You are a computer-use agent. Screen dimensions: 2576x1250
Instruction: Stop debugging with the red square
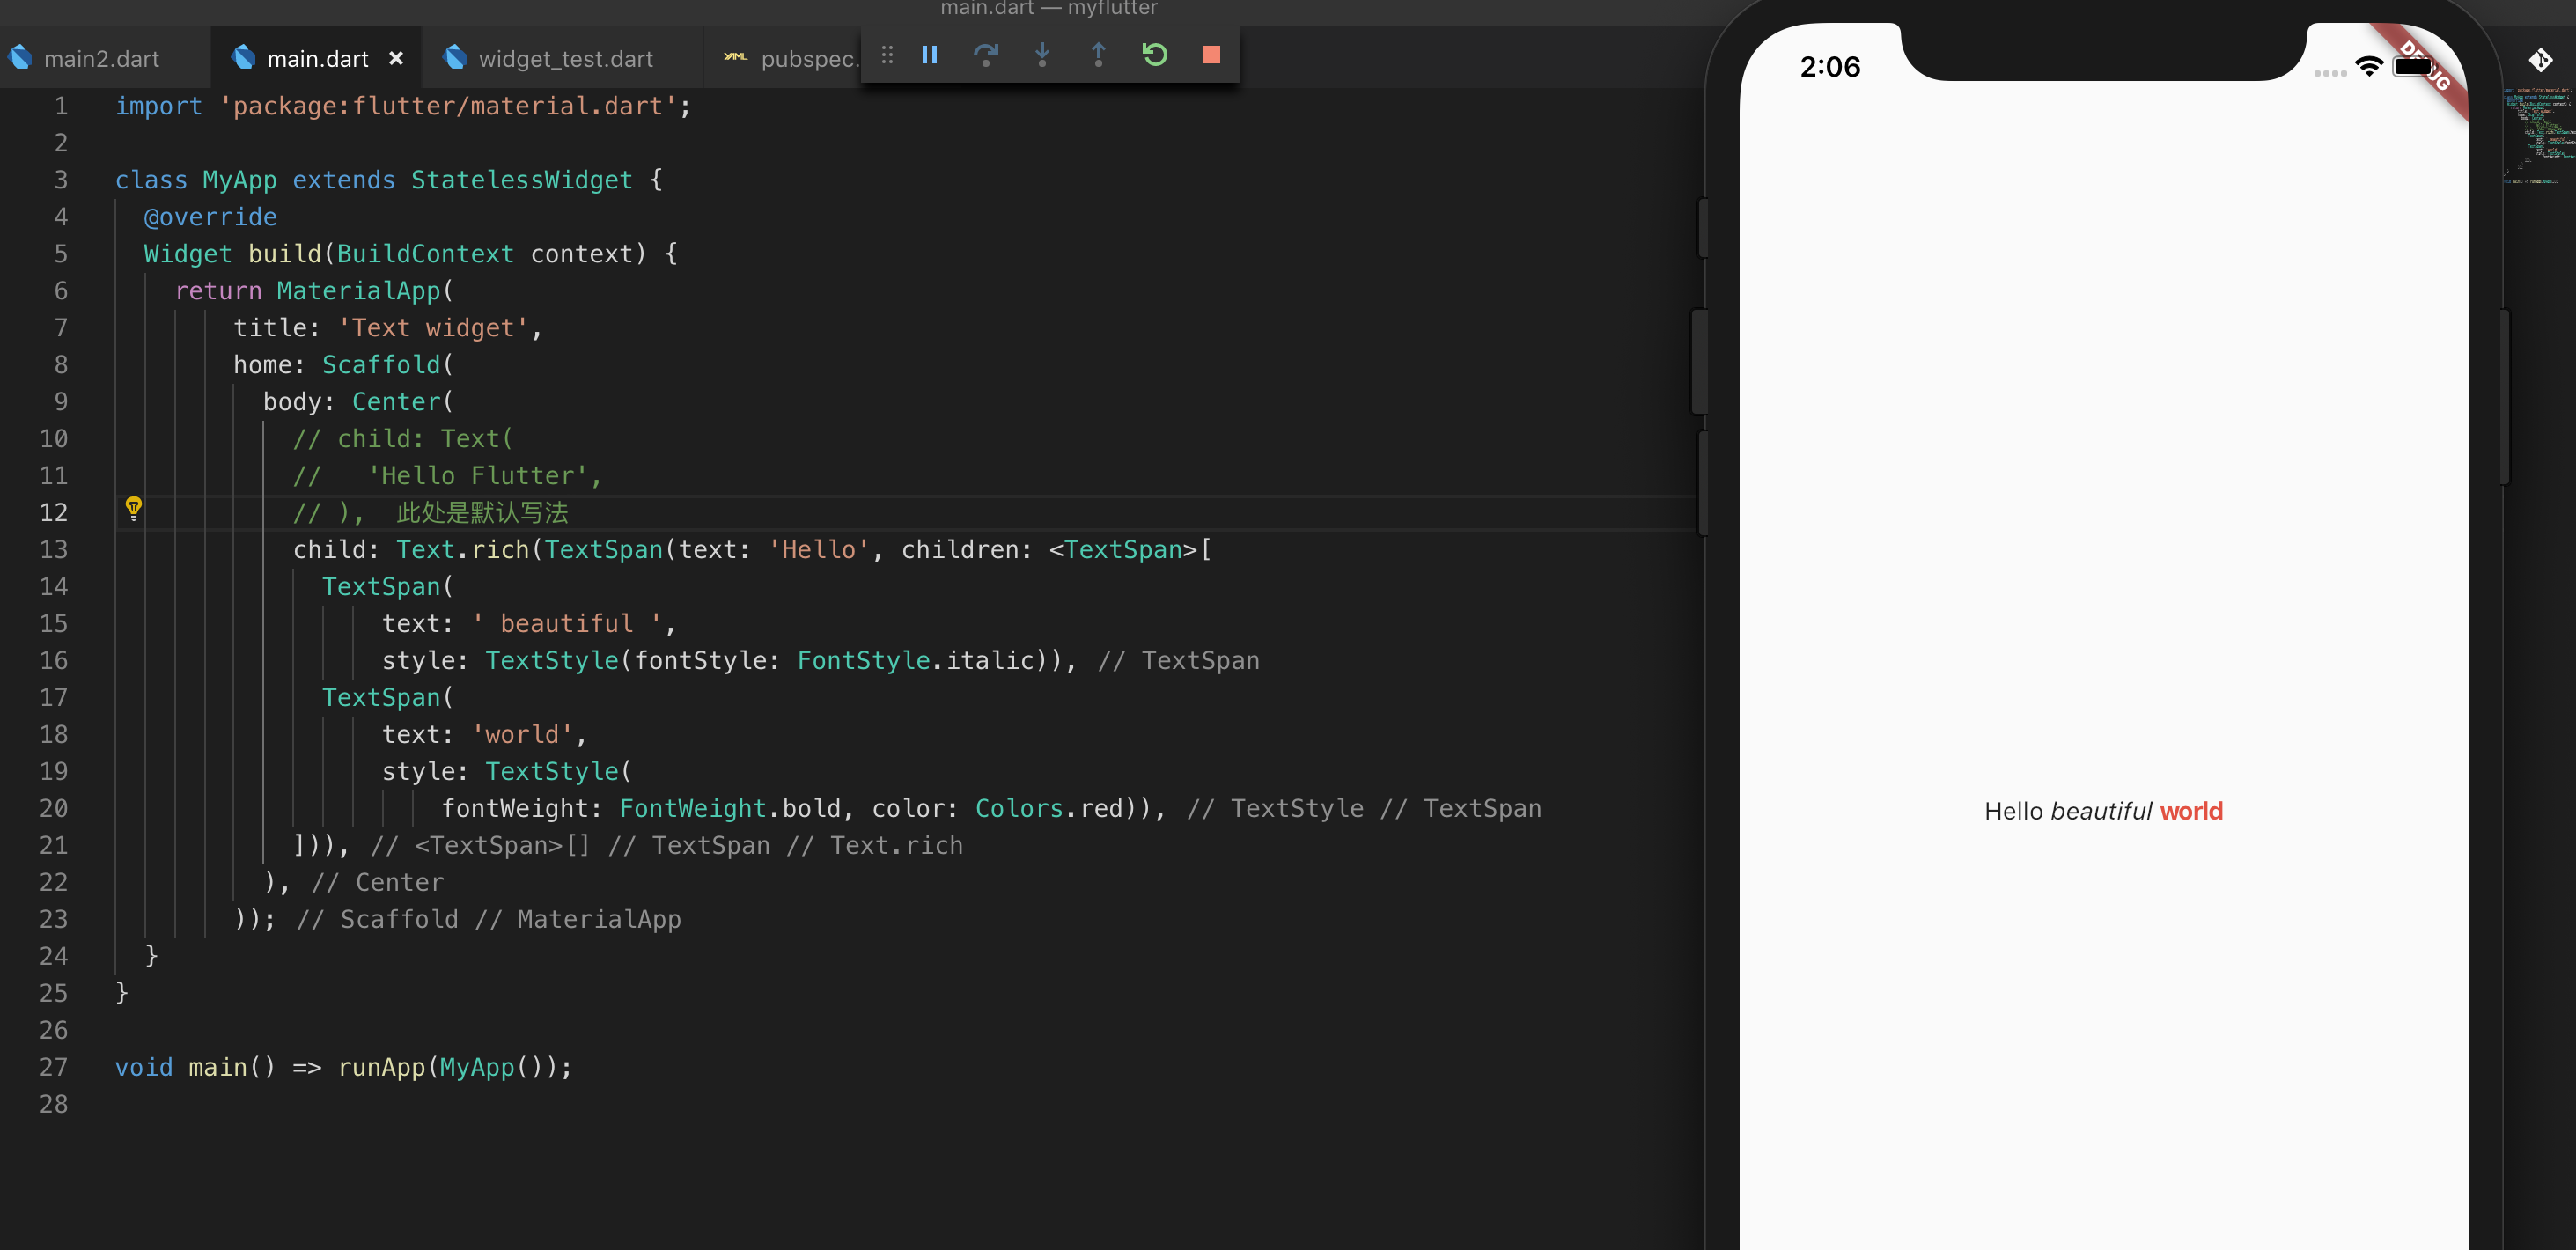[x=1210, y=55]
